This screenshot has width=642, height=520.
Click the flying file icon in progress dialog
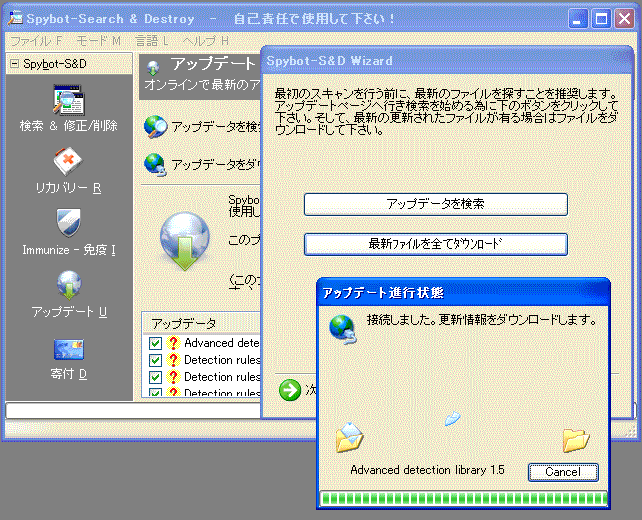click(x=452, y=418)
